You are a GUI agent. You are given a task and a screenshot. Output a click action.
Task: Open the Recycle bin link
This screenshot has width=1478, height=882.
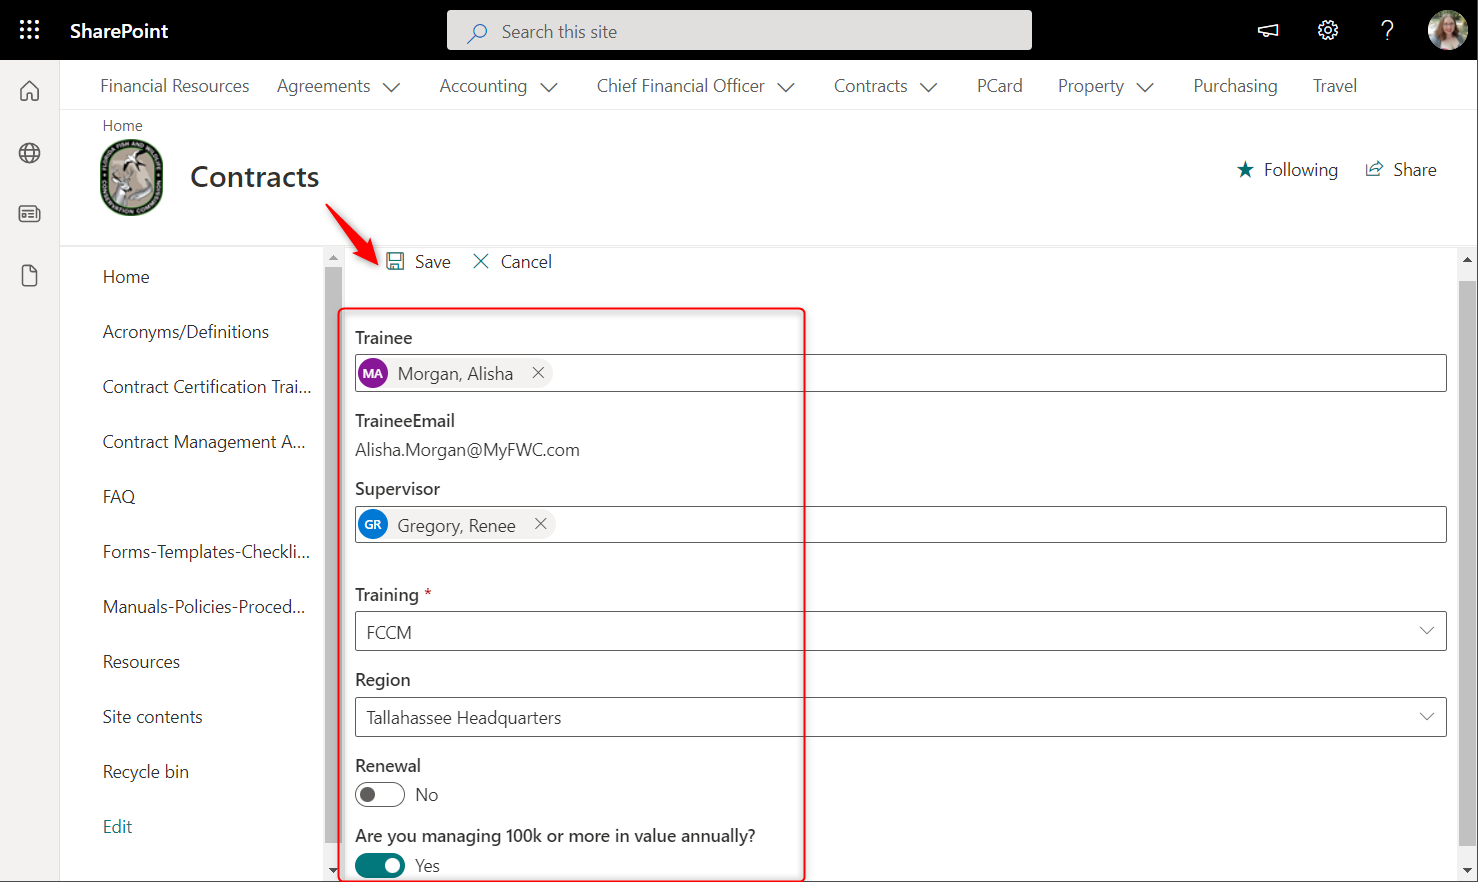pyautogui.click(x=145, y=771)
